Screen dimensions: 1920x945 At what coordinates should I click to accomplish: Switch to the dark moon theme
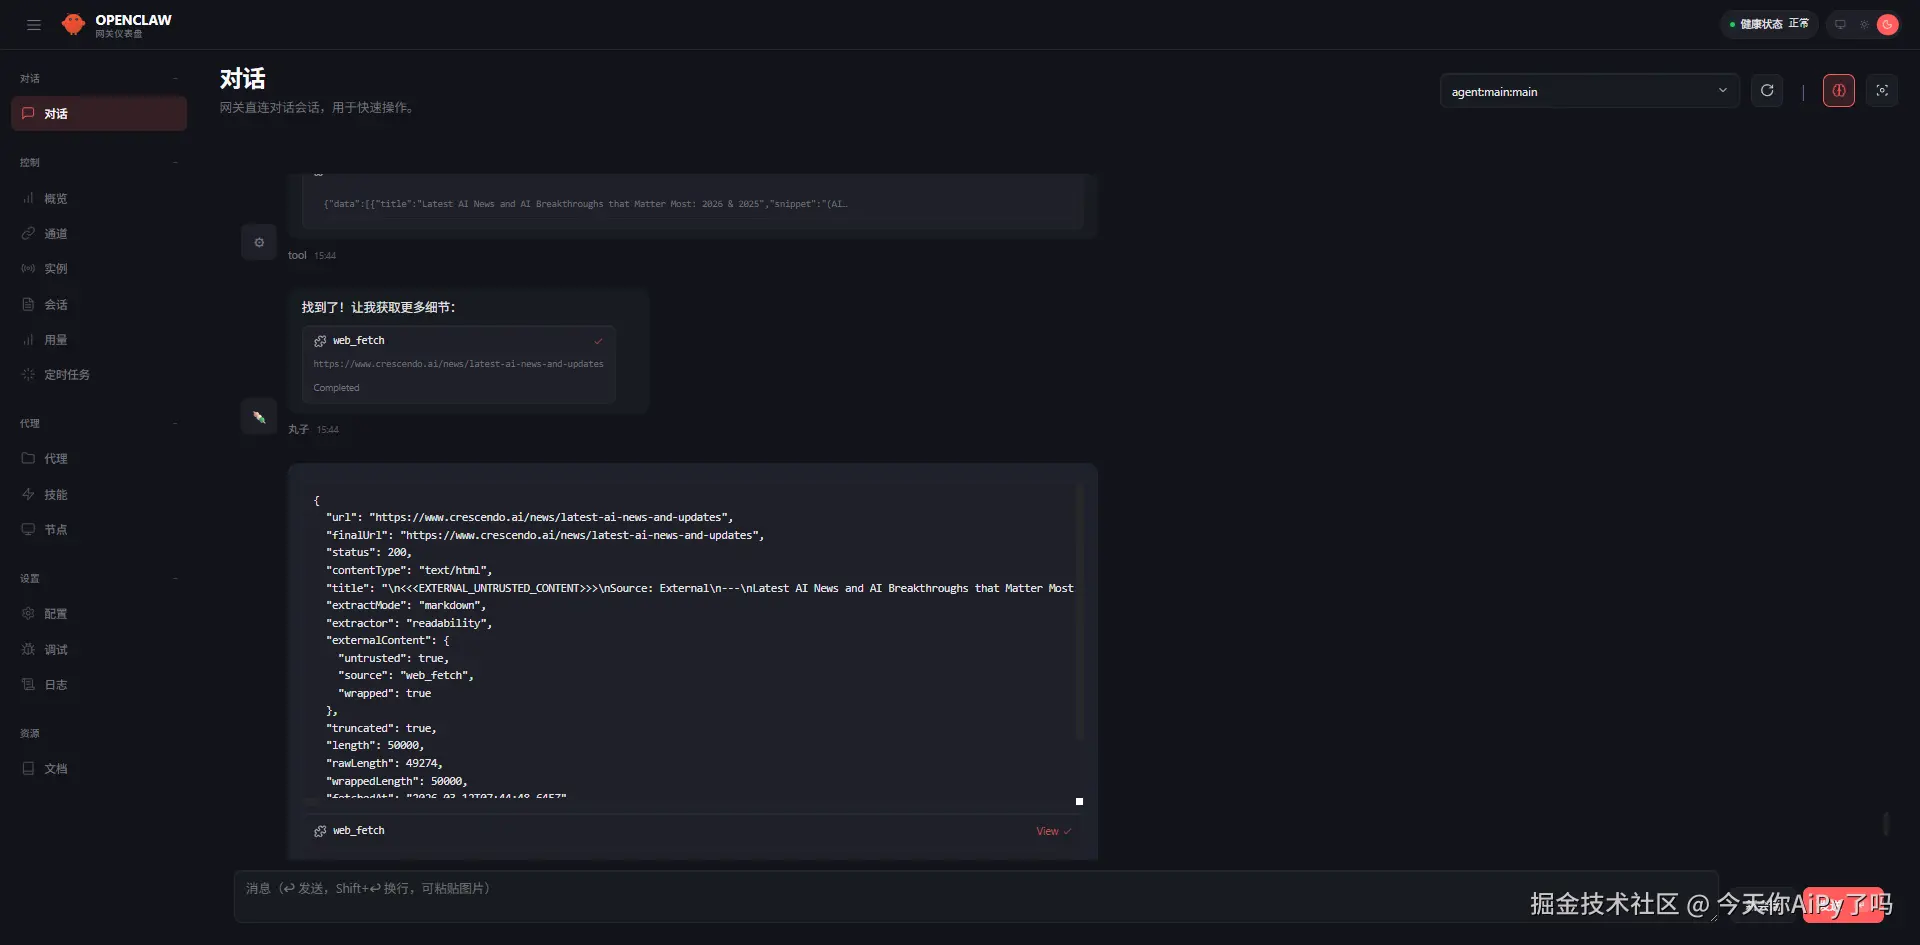coord(1887,25)
